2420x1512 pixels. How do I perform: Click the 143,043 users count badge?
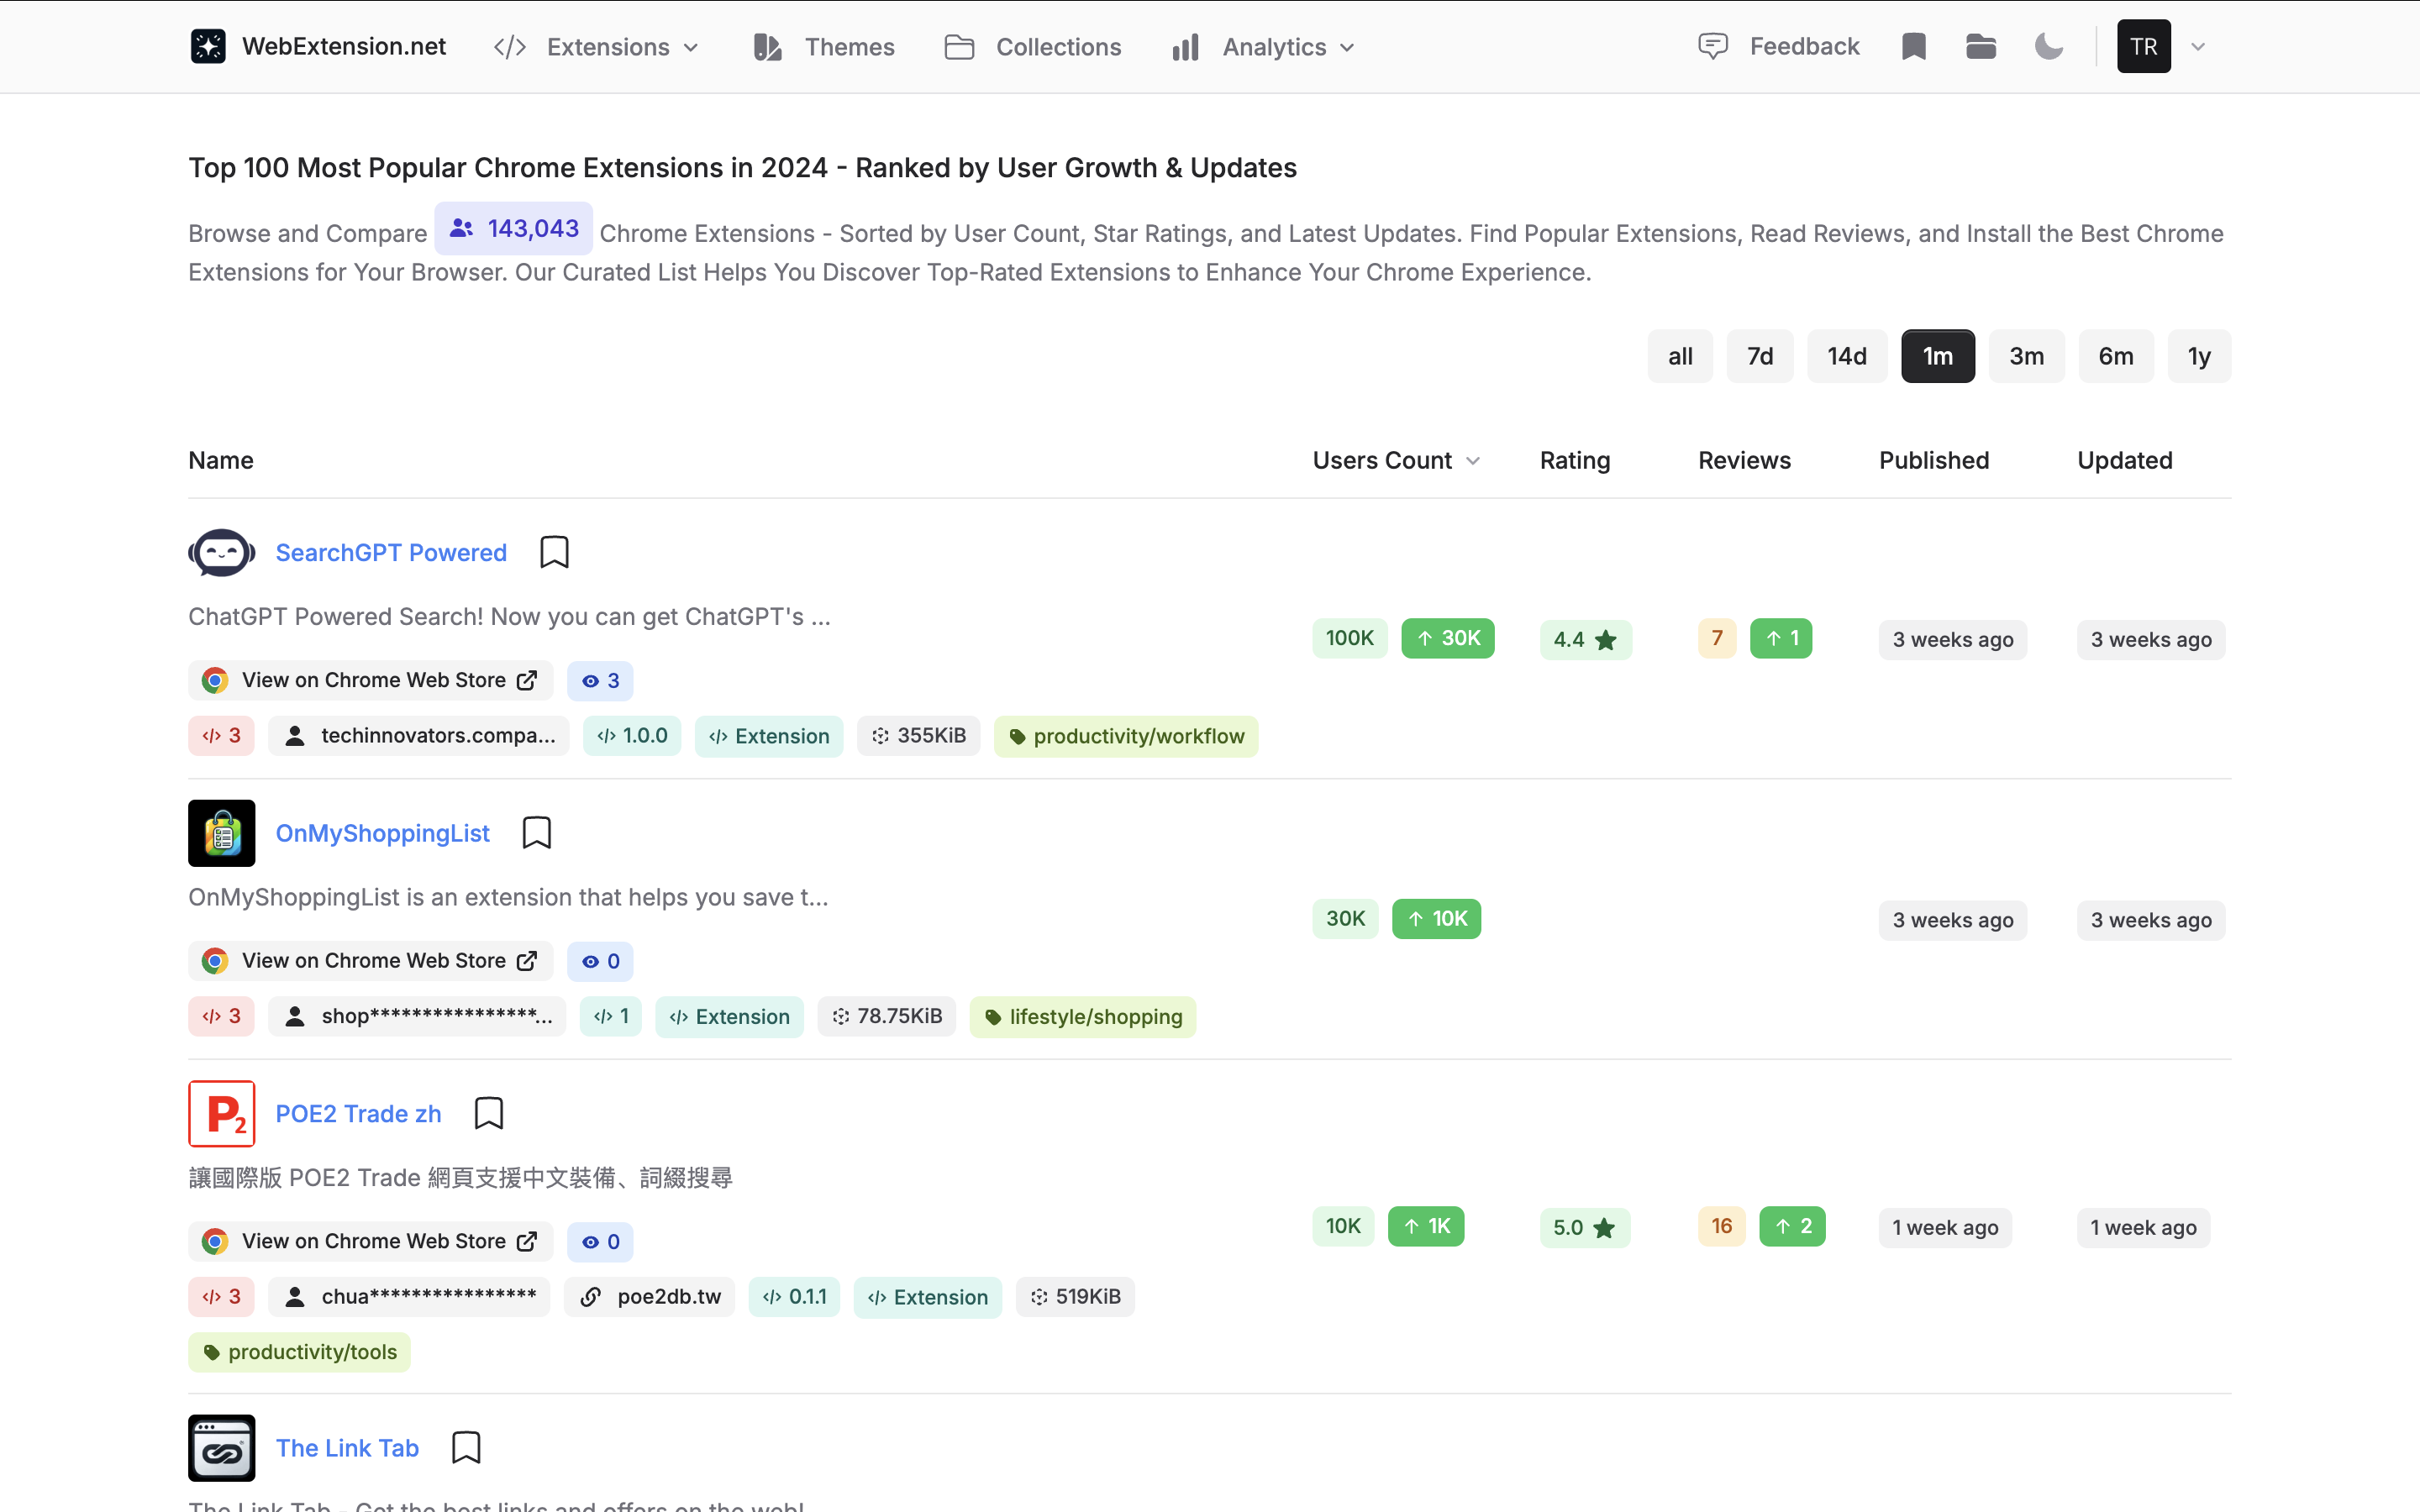pyautogui.click(x=514, y=228)
